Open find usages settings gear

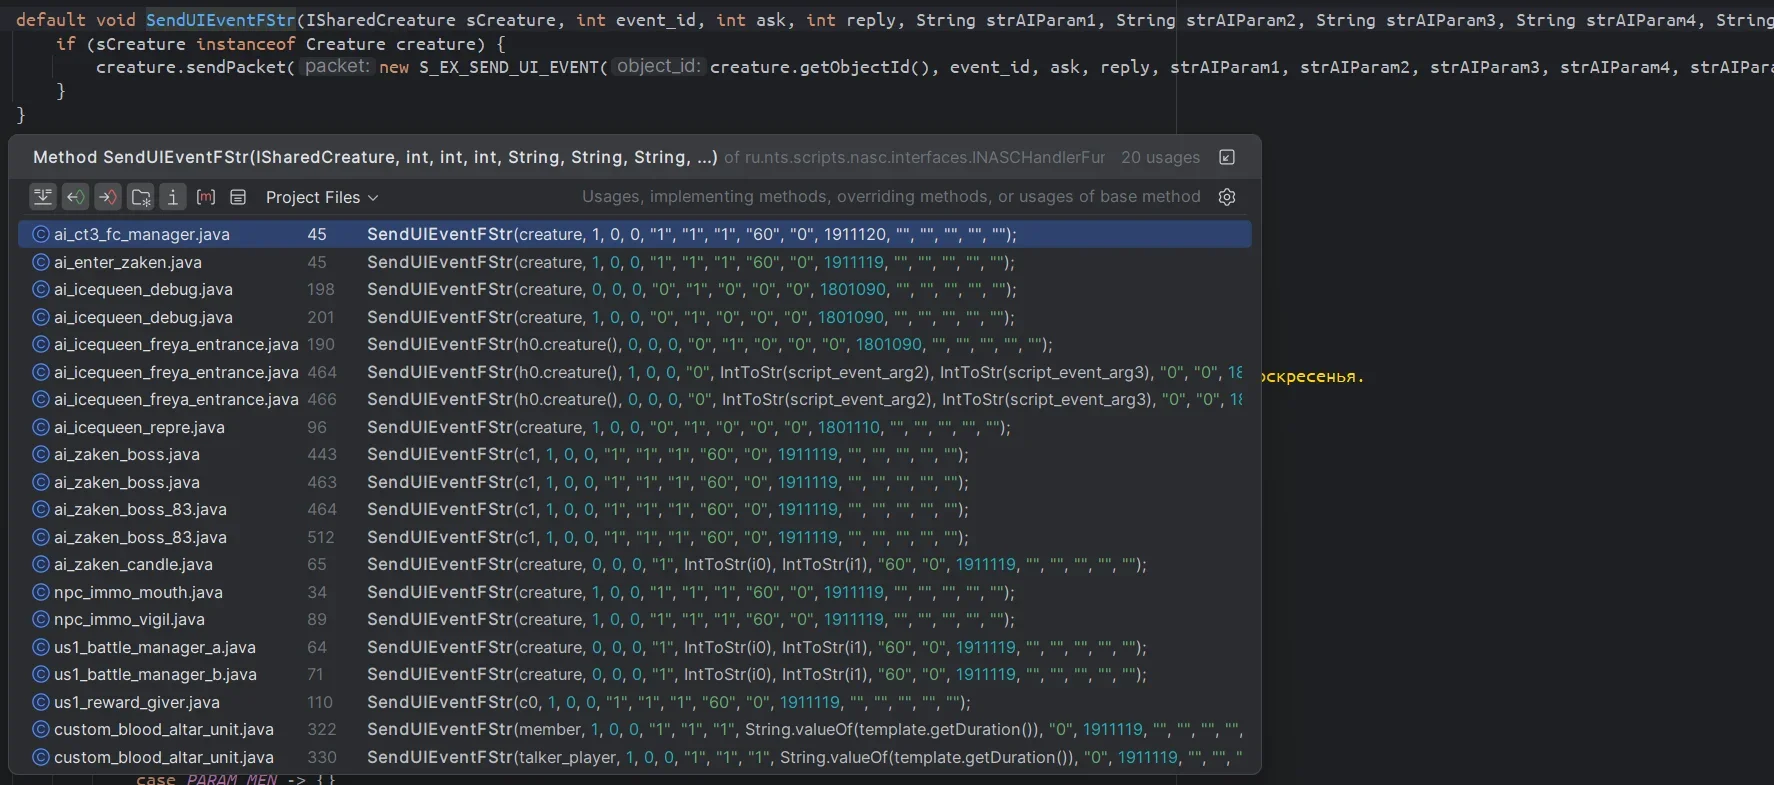(1227, 197)
